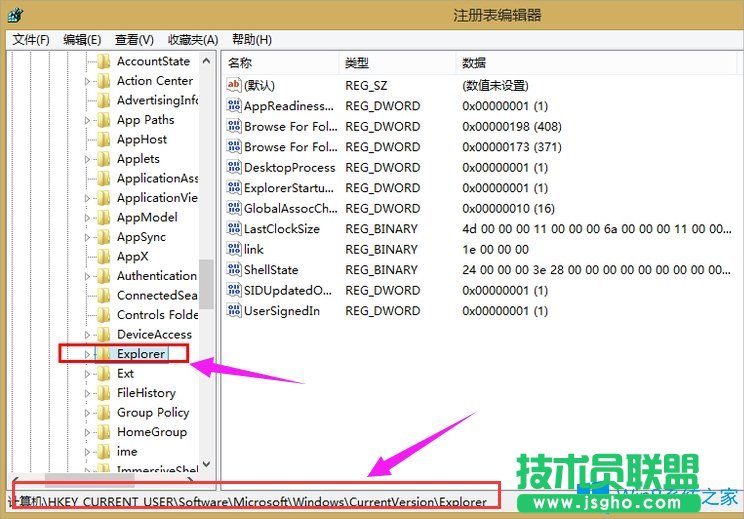
Task: Click the ExplorerStartu value icon
Action: [234, 188]
